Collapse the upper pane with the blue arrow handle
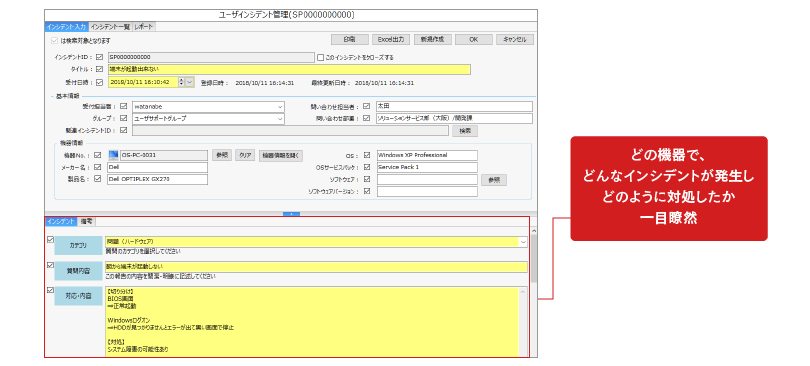Viewport: 810px width, 366px height. pyautogui.click(x=291, y=214)
